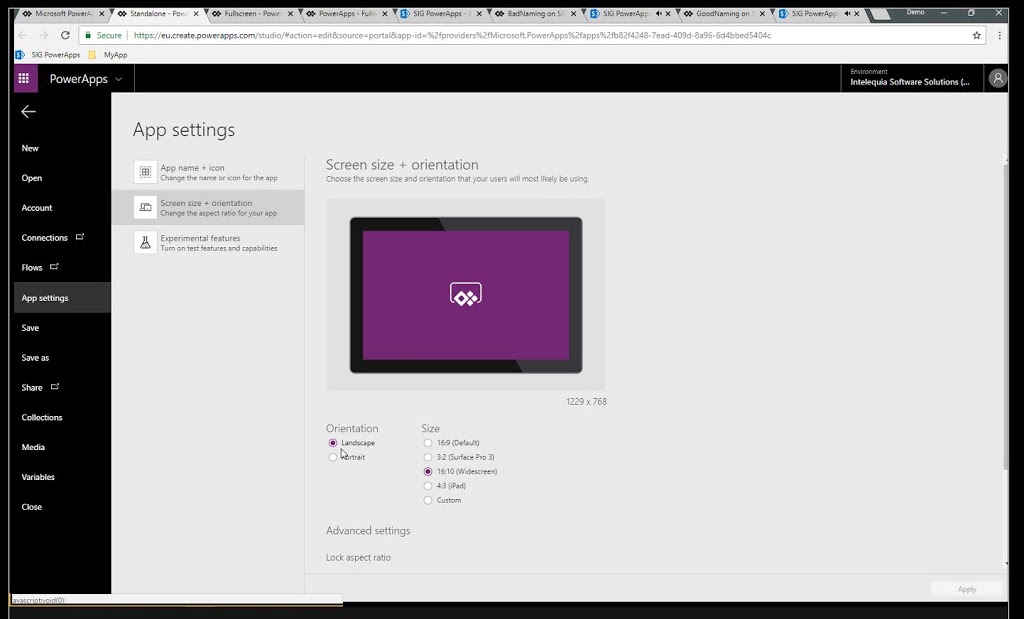Click the external-link icon next to Share
The height and width of the screenshot is (619, 1024).
(55, 387)
